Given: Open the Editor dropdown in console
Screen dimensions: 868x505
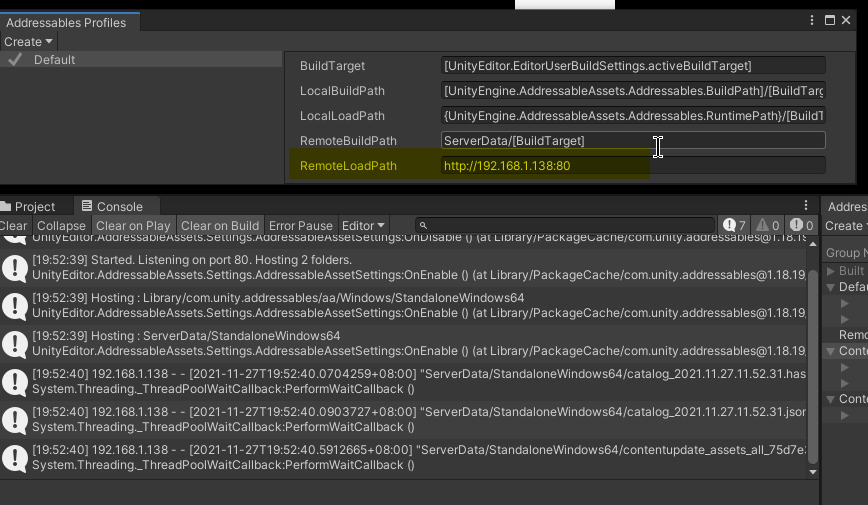Looking at the screenshot, I should [363, 225].
